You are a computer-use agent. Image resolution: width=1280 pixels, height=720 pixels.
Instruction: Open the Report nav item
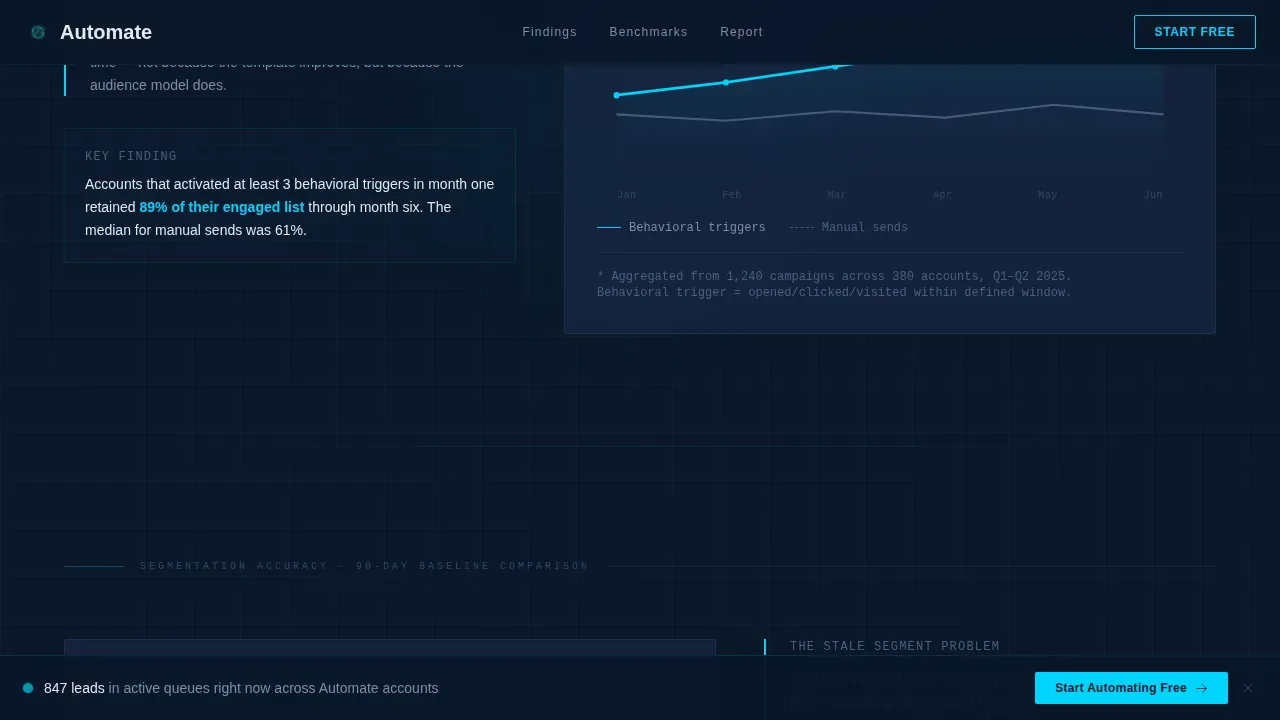pos(741,32)
